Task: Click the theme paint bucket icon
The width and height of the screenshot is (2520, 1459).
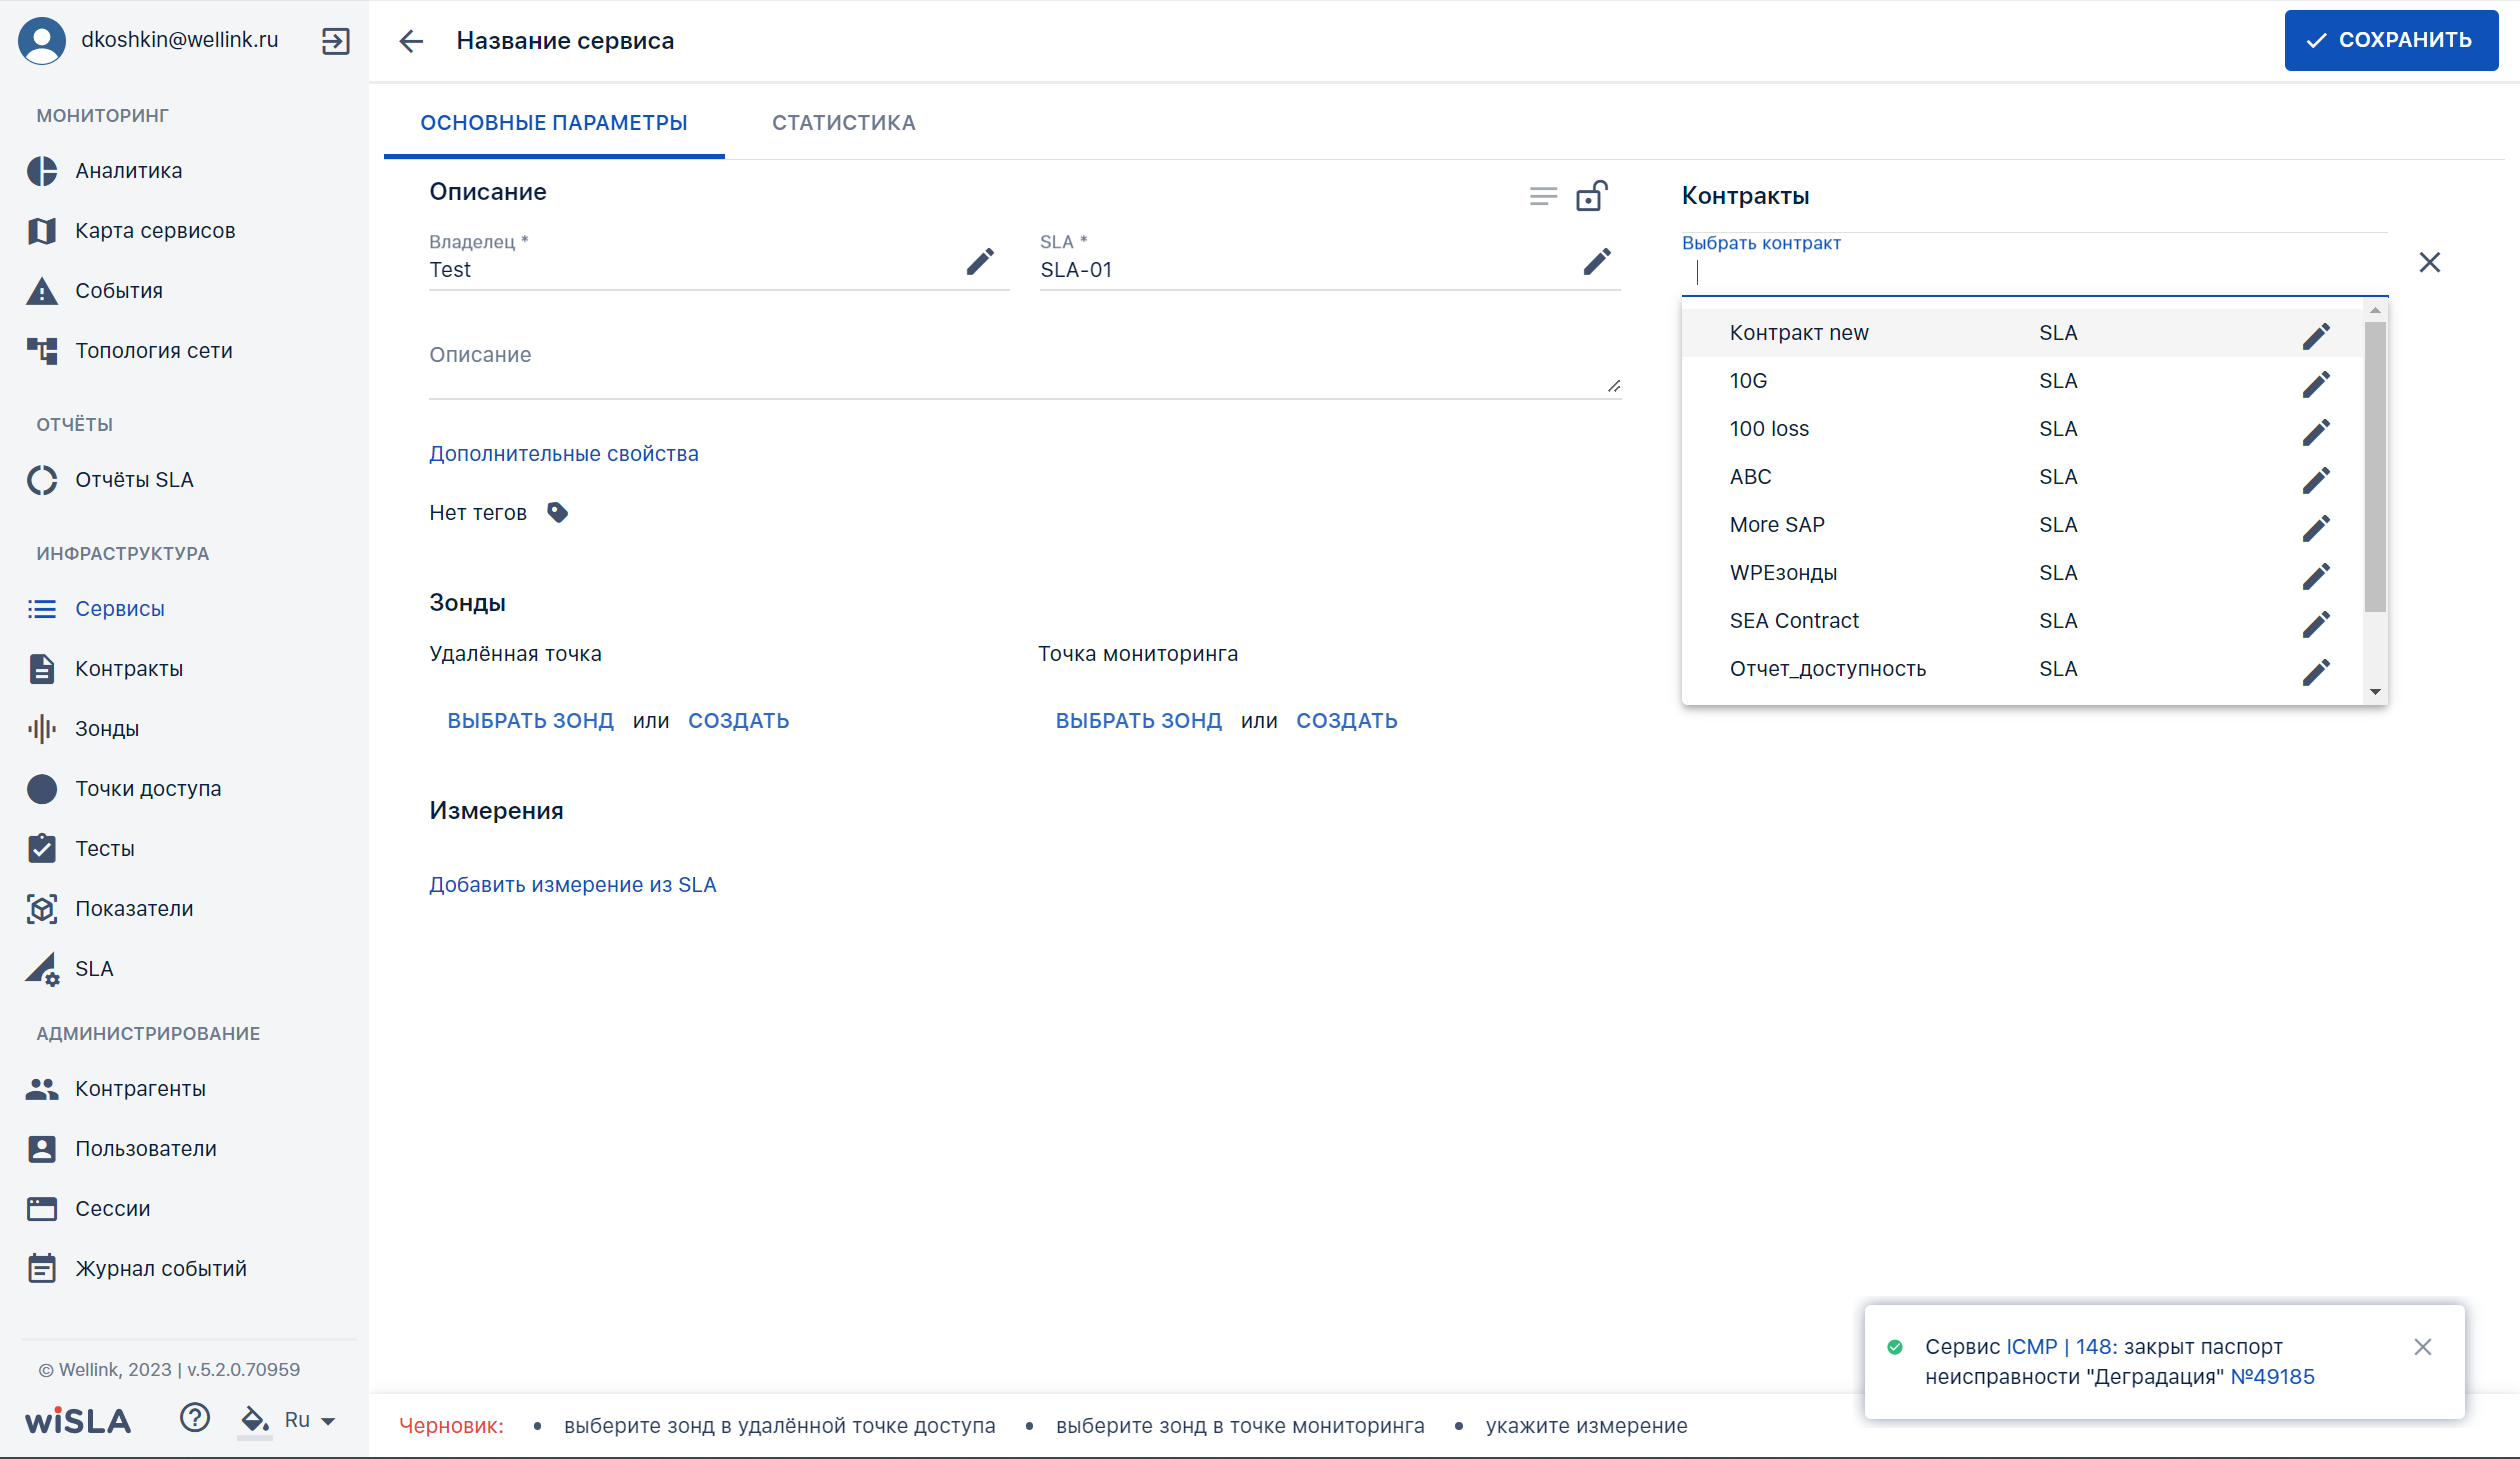Action: tap(255, 1419)
